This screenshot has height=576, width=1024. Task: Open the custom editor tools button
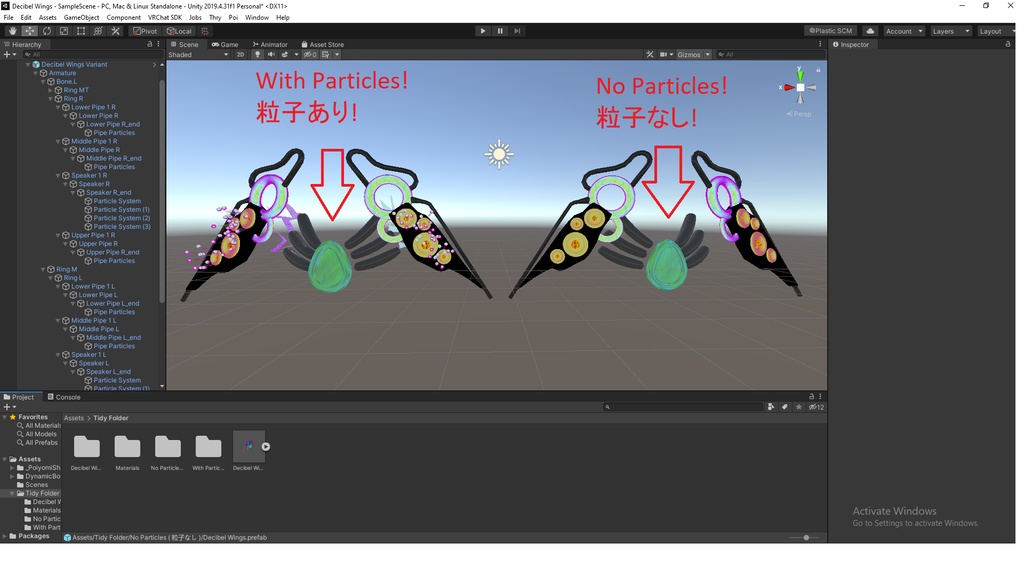coord(115,31)
